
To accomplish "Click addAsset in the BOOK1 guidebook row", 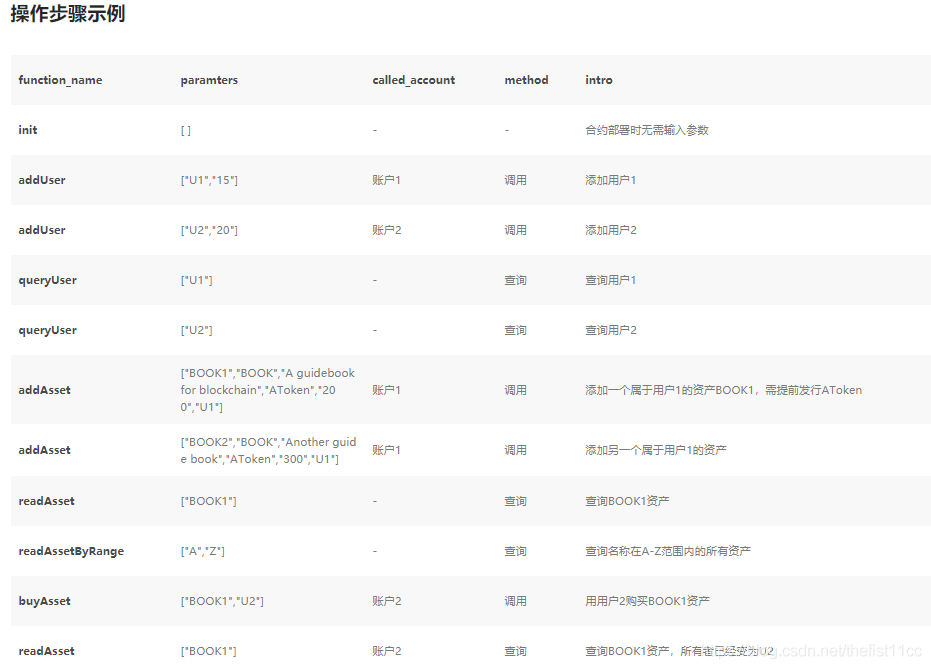I will (x=45, y=390).
